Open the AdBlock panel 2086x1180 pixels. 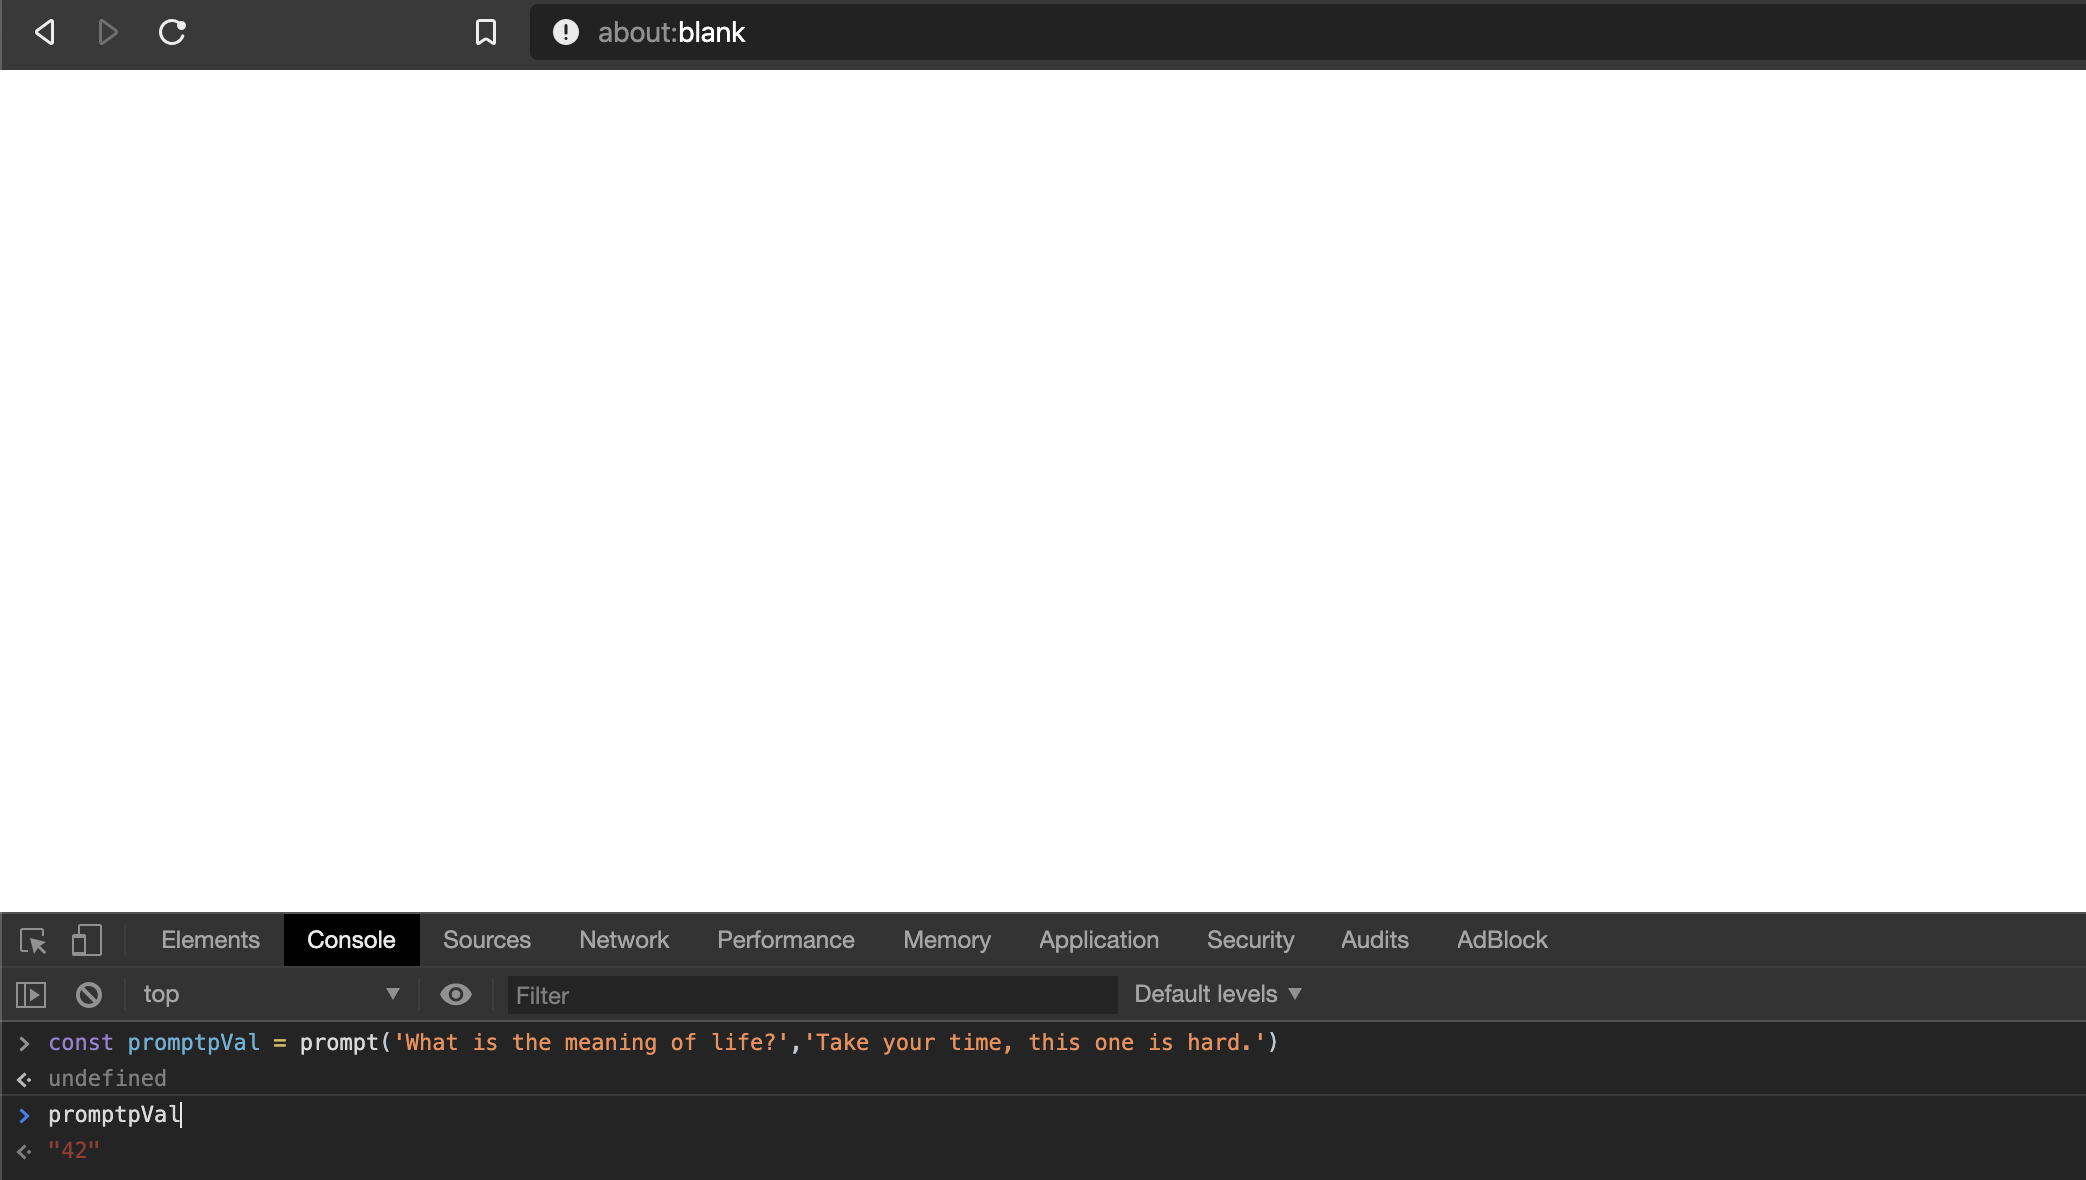(x=1501, y=940)
